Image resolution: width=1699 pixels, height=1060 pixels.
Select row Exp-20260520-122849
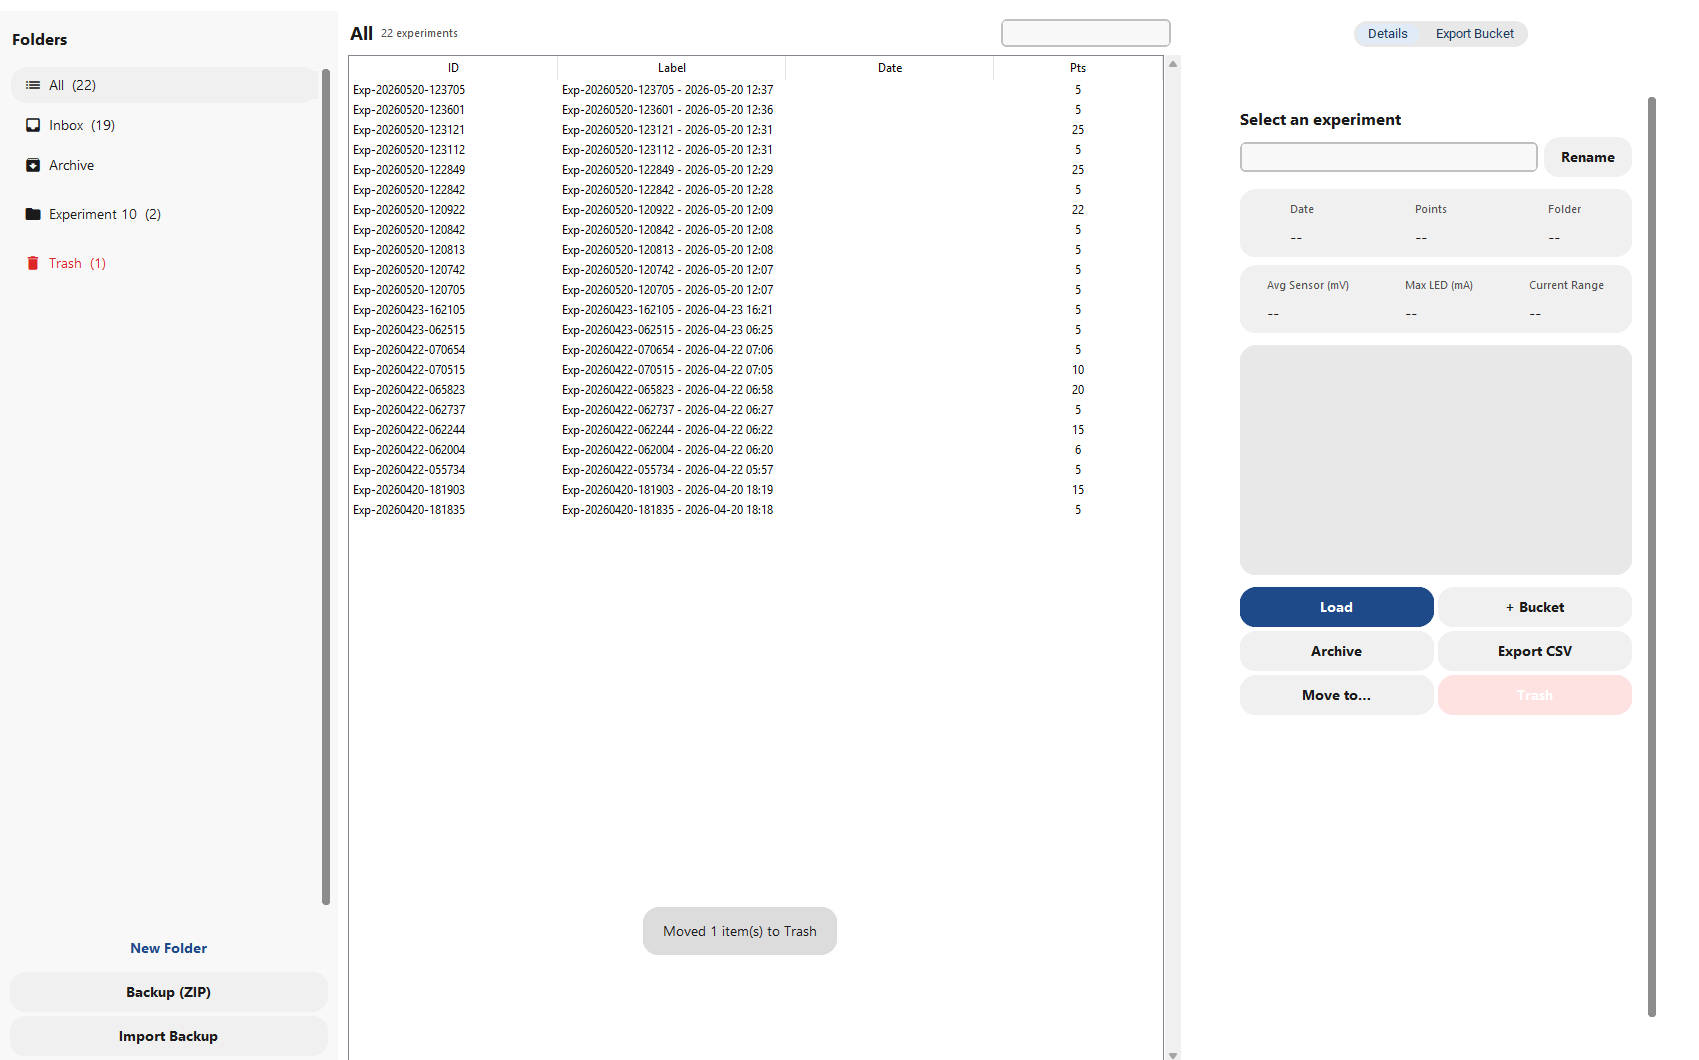(756, 170)
